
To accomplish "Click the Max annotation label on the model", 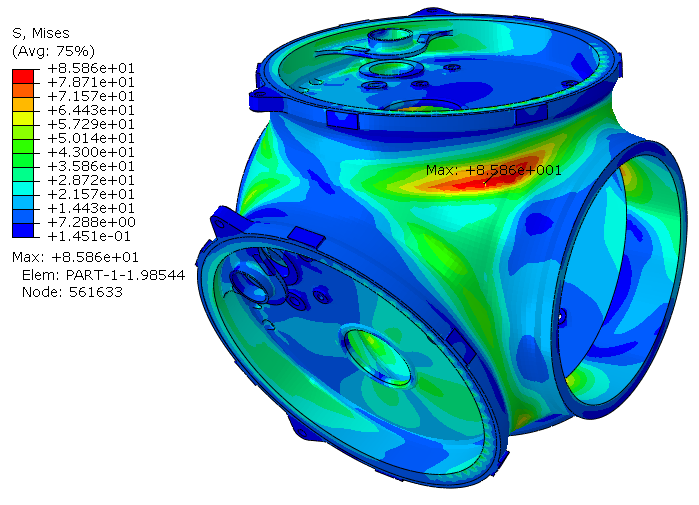I will (x=493, y=170).
